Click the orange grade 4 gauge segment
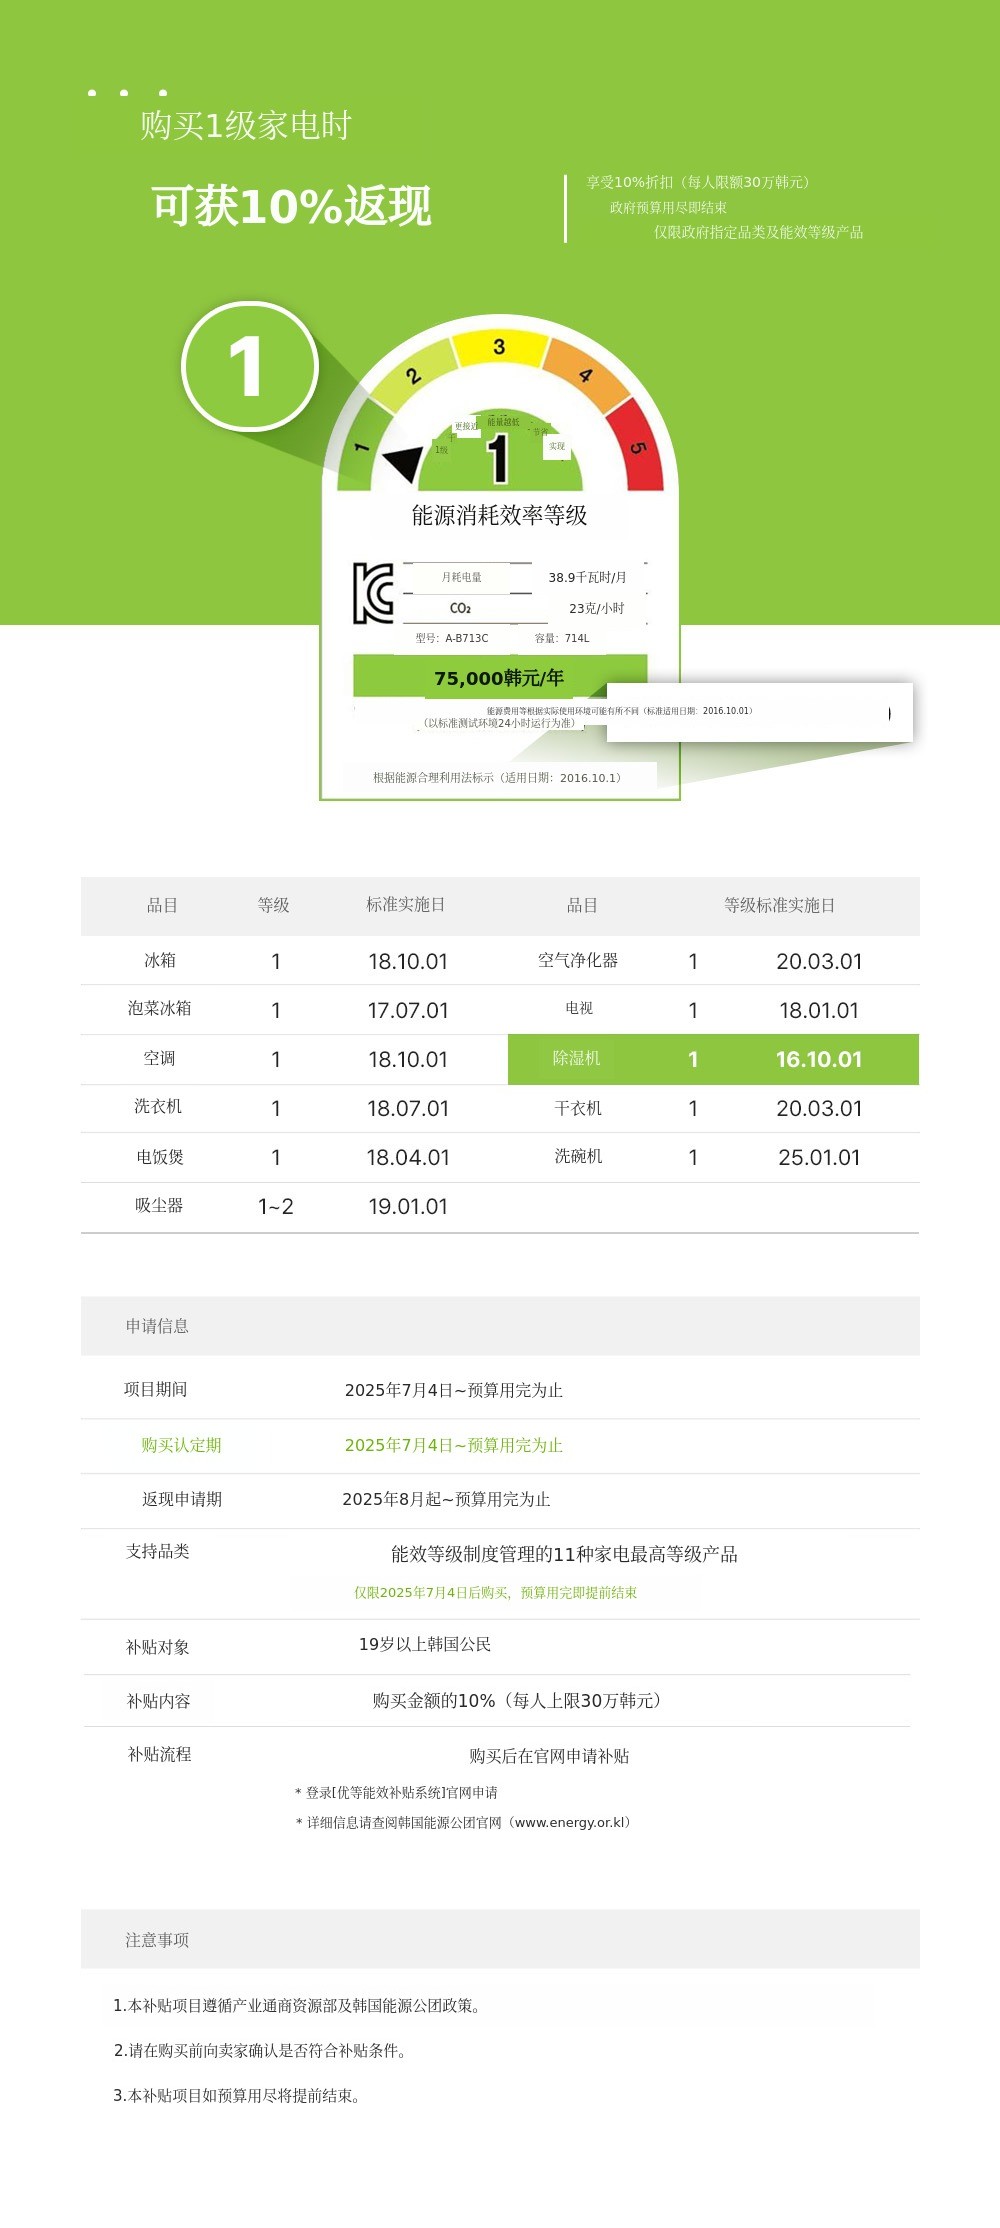Viewport: 1000px width, 2228px height. click(x=585, y=376)
